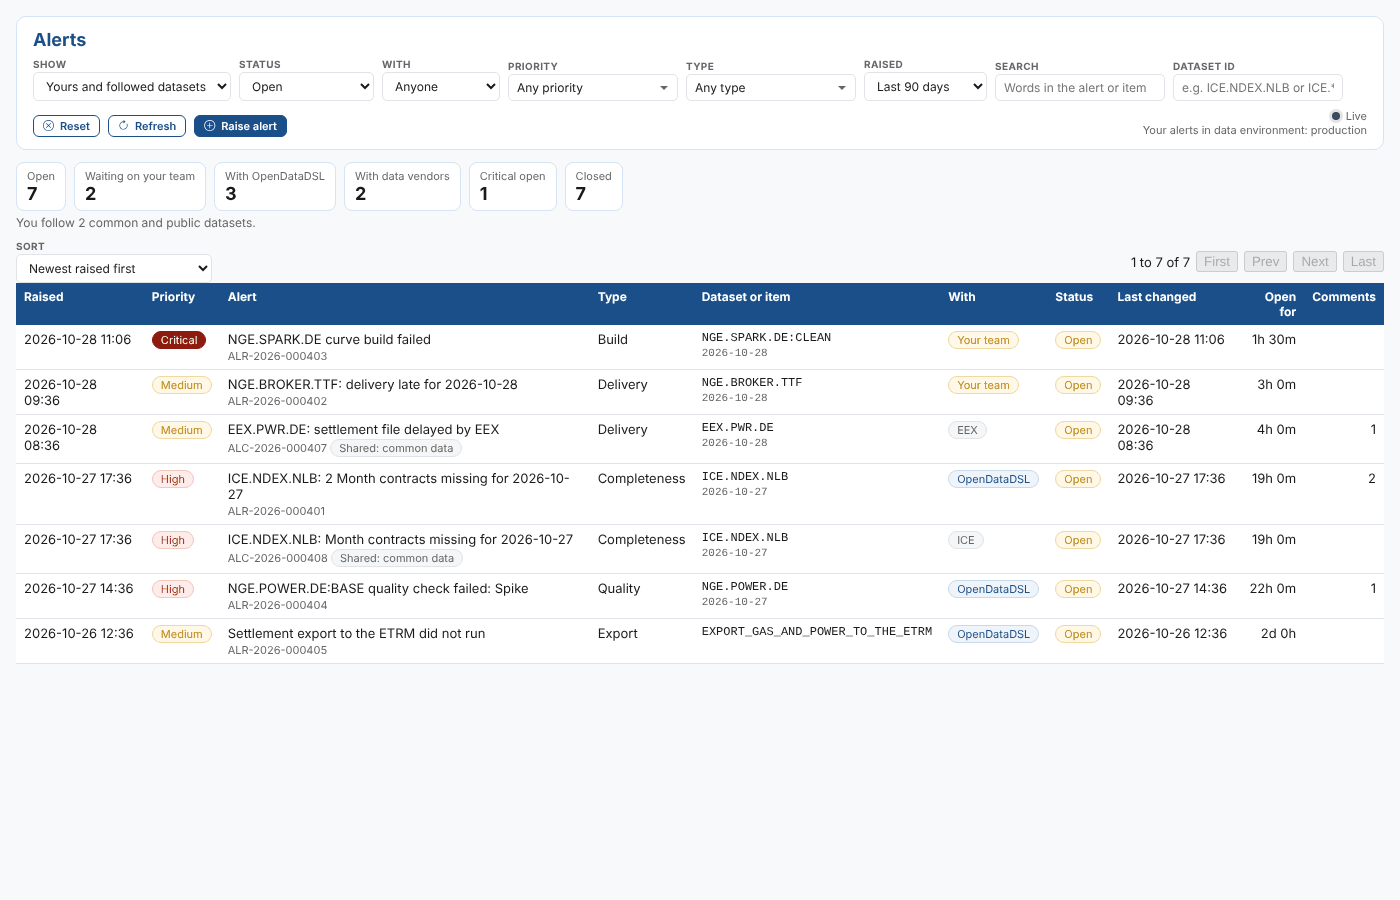Image resolution: width=1400 pixels, height=900 pixels.
Task: Click the Critical priority badge
Action: [179, 340]
